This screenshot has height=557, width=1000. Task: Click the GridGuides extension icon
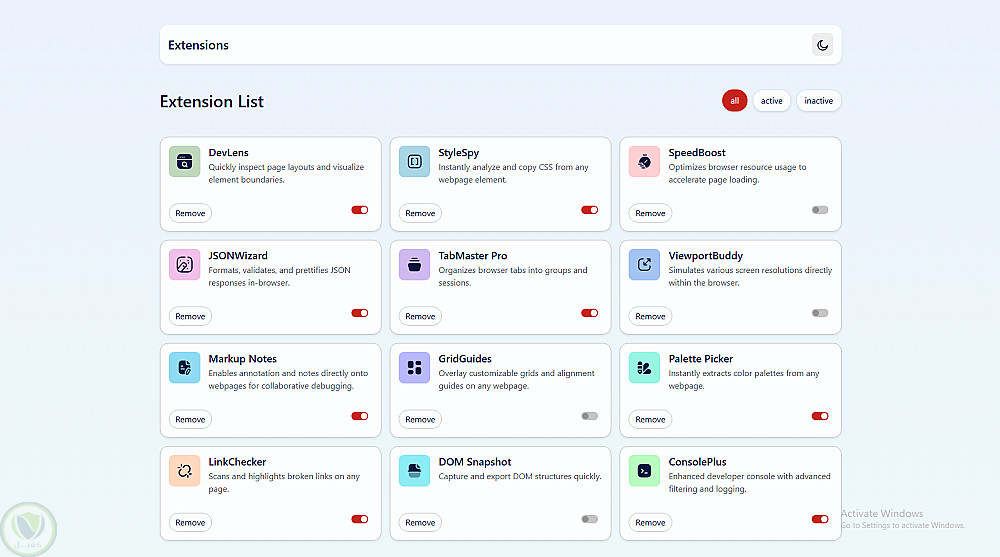(414, 367)
